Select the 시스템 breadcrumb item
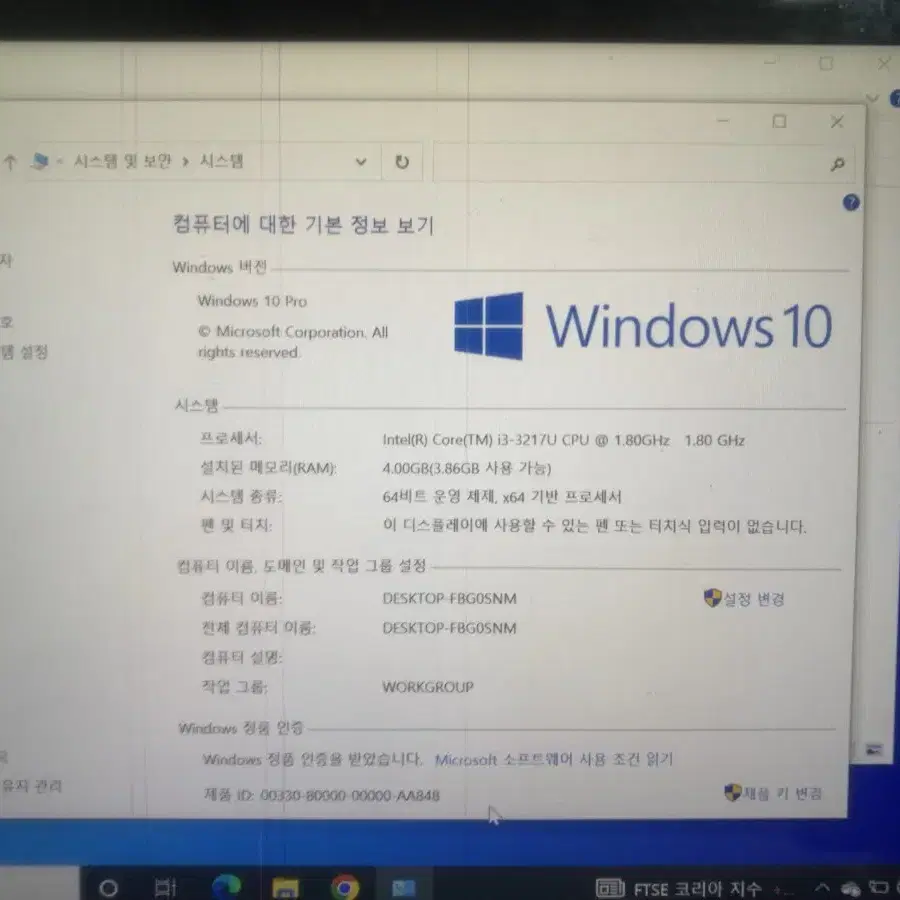The image size is (900, 900). click(222, 161)
